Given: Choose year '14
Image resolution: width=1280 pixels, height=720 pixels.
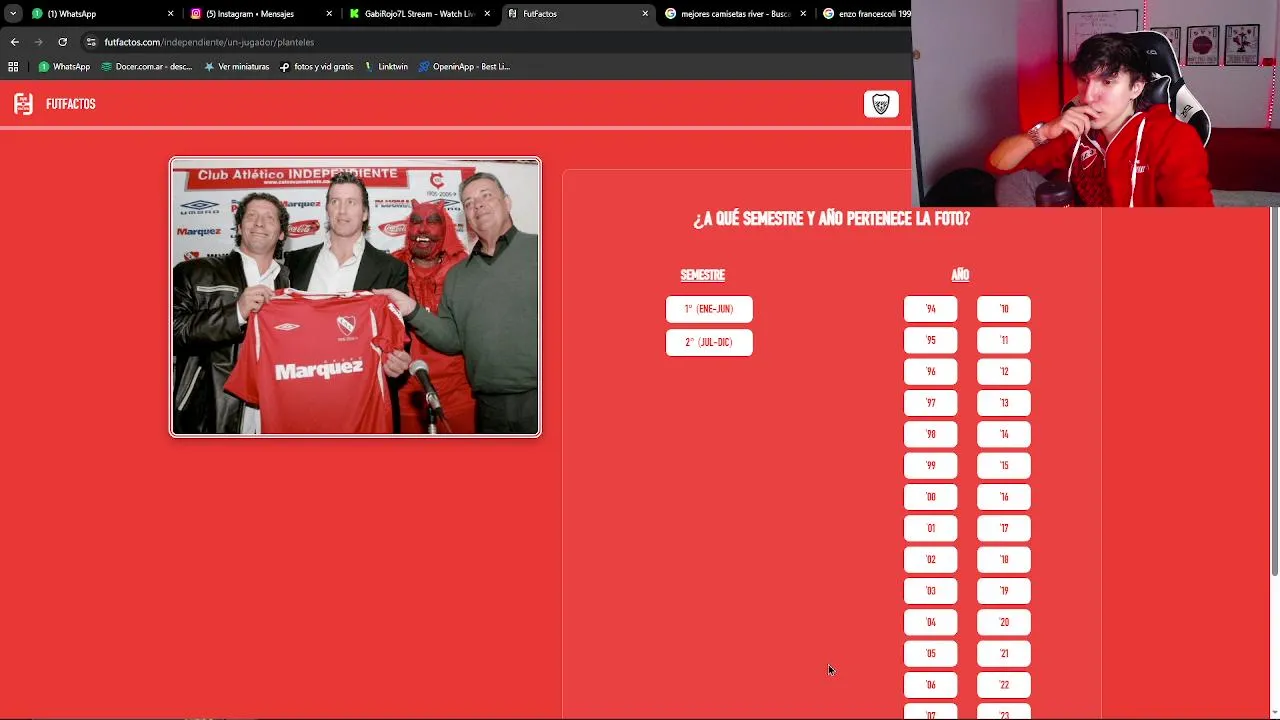Looking at the screenshot, I should (1004, 434).
